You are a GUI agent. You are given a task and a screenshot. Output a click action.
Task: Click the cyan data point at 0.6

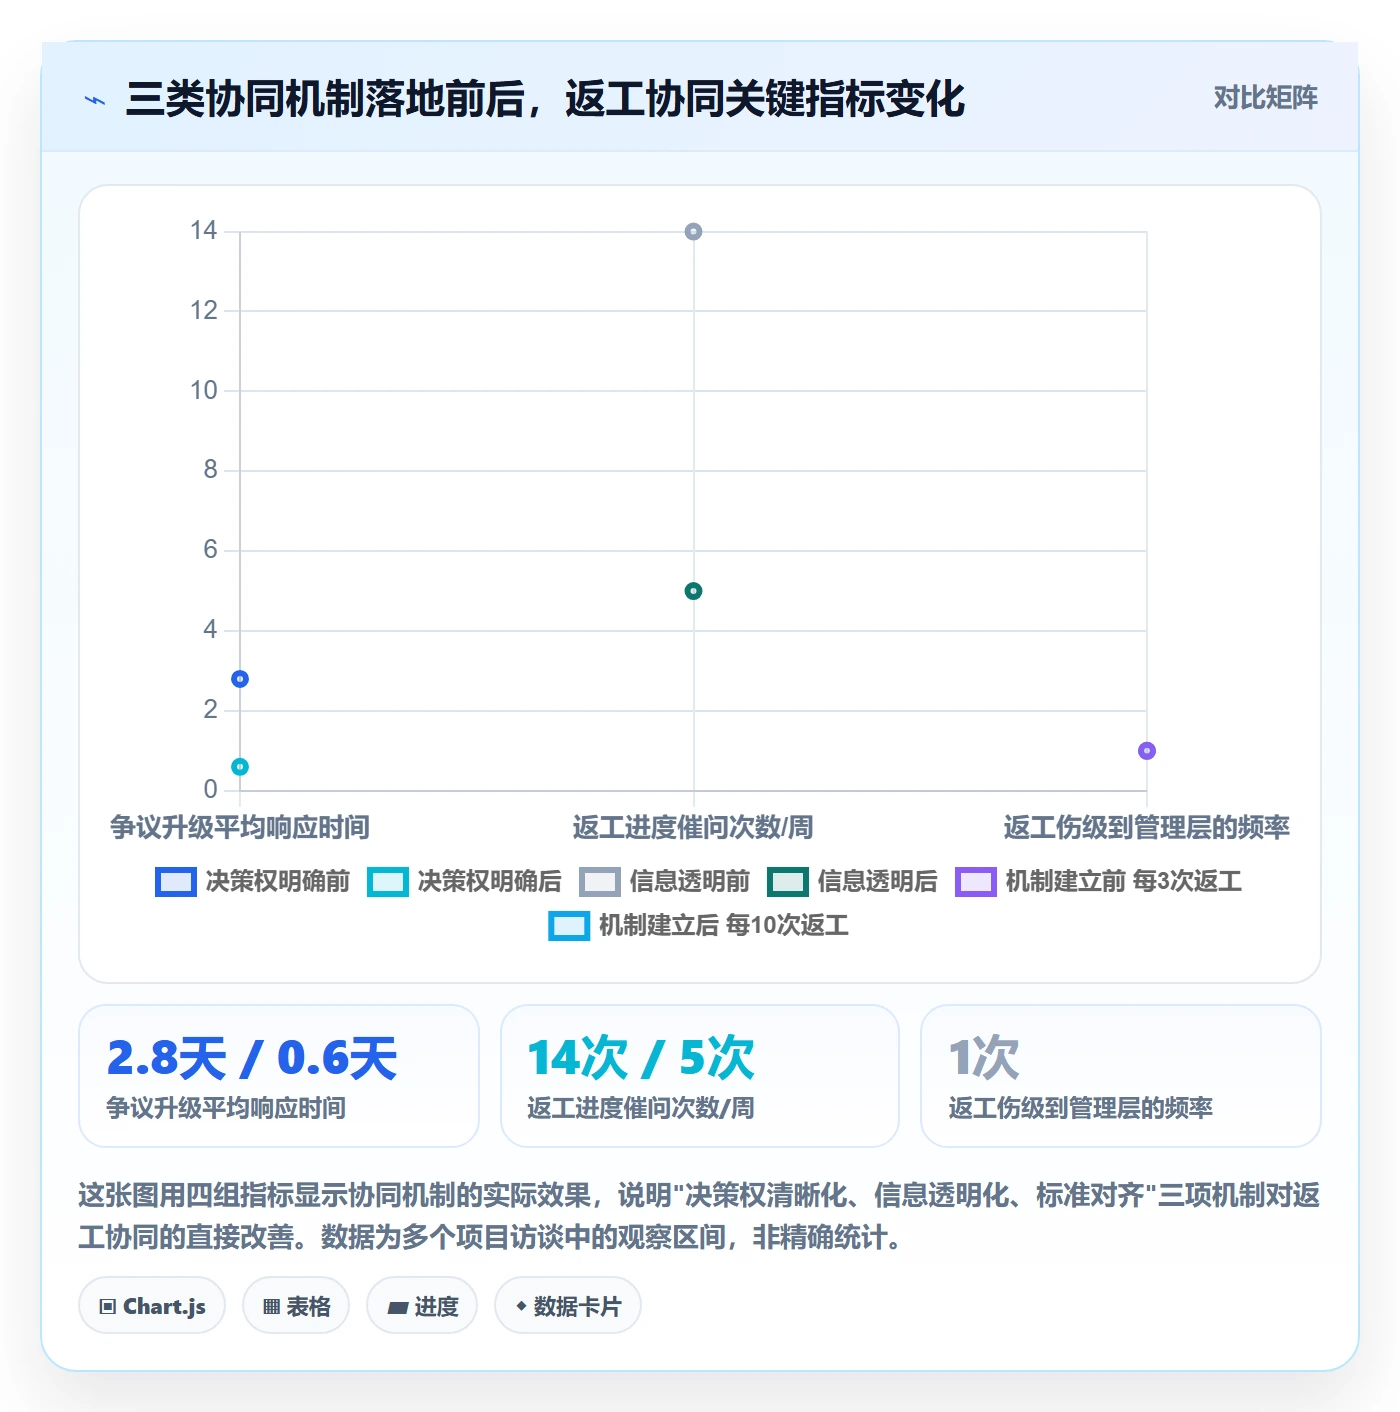point(240,767)
